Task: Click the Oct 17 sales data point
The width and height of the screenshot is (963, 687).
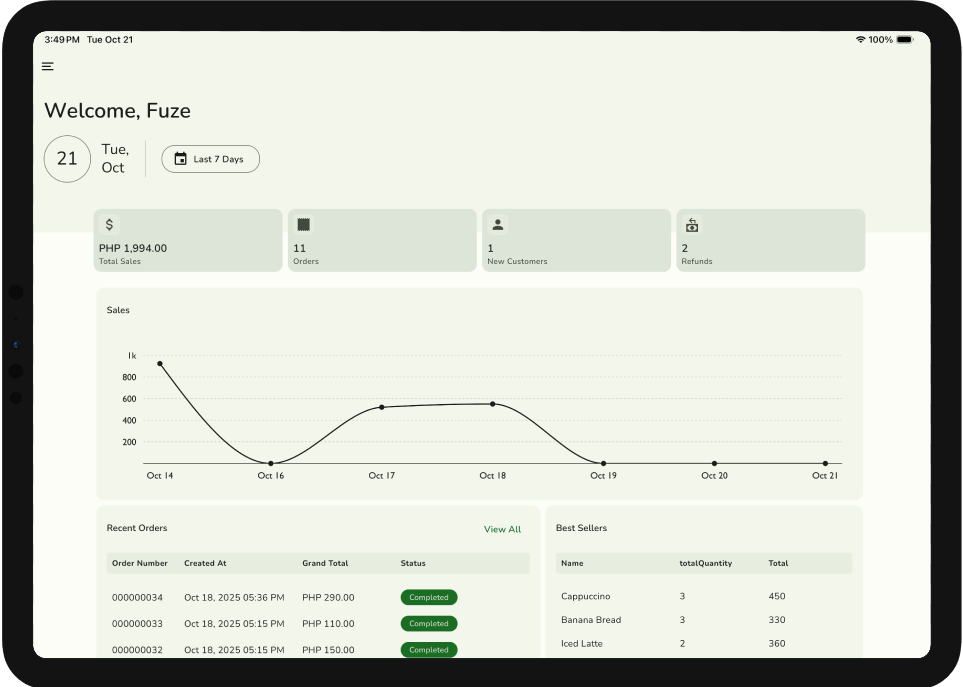Action: click(x=382, y=407)
